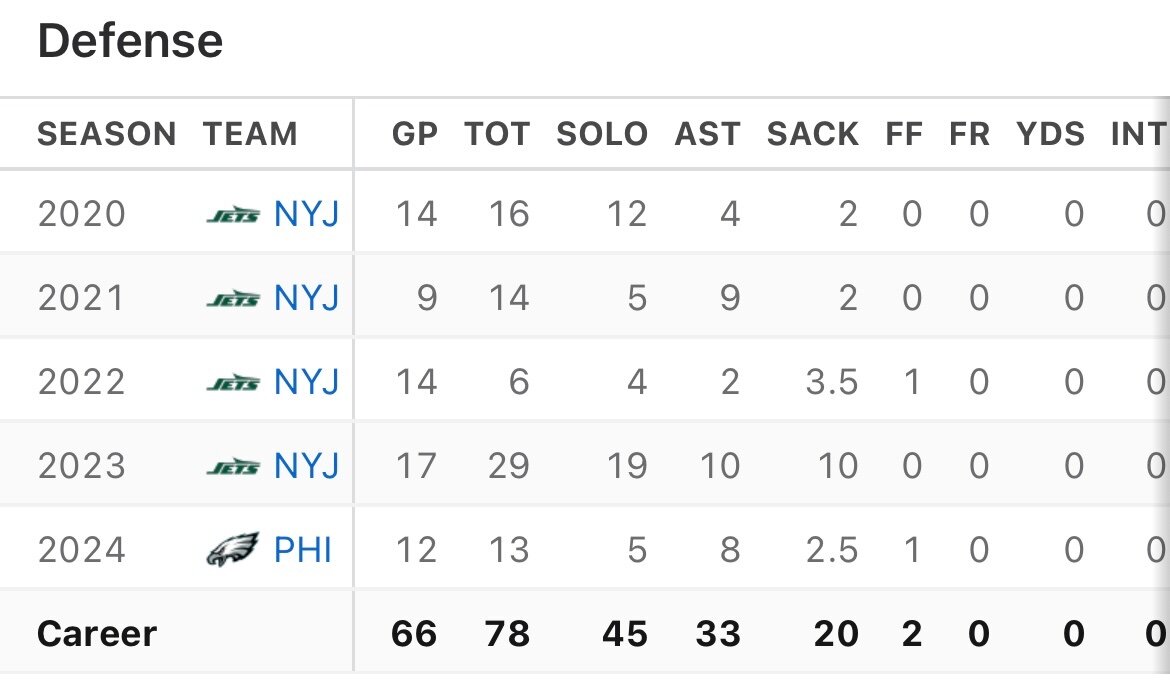Open the NYJ team link for 2023
Image resolution: width=1170 pixels, height=689 pixels.
[x=306, y=467]
